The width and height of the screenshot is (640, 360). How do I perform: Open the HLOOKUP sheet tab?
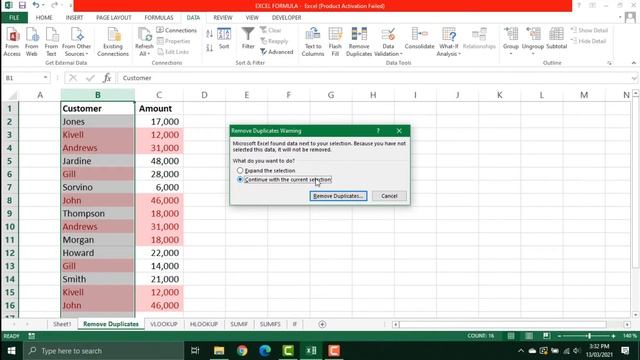click(x=203, y=324)
